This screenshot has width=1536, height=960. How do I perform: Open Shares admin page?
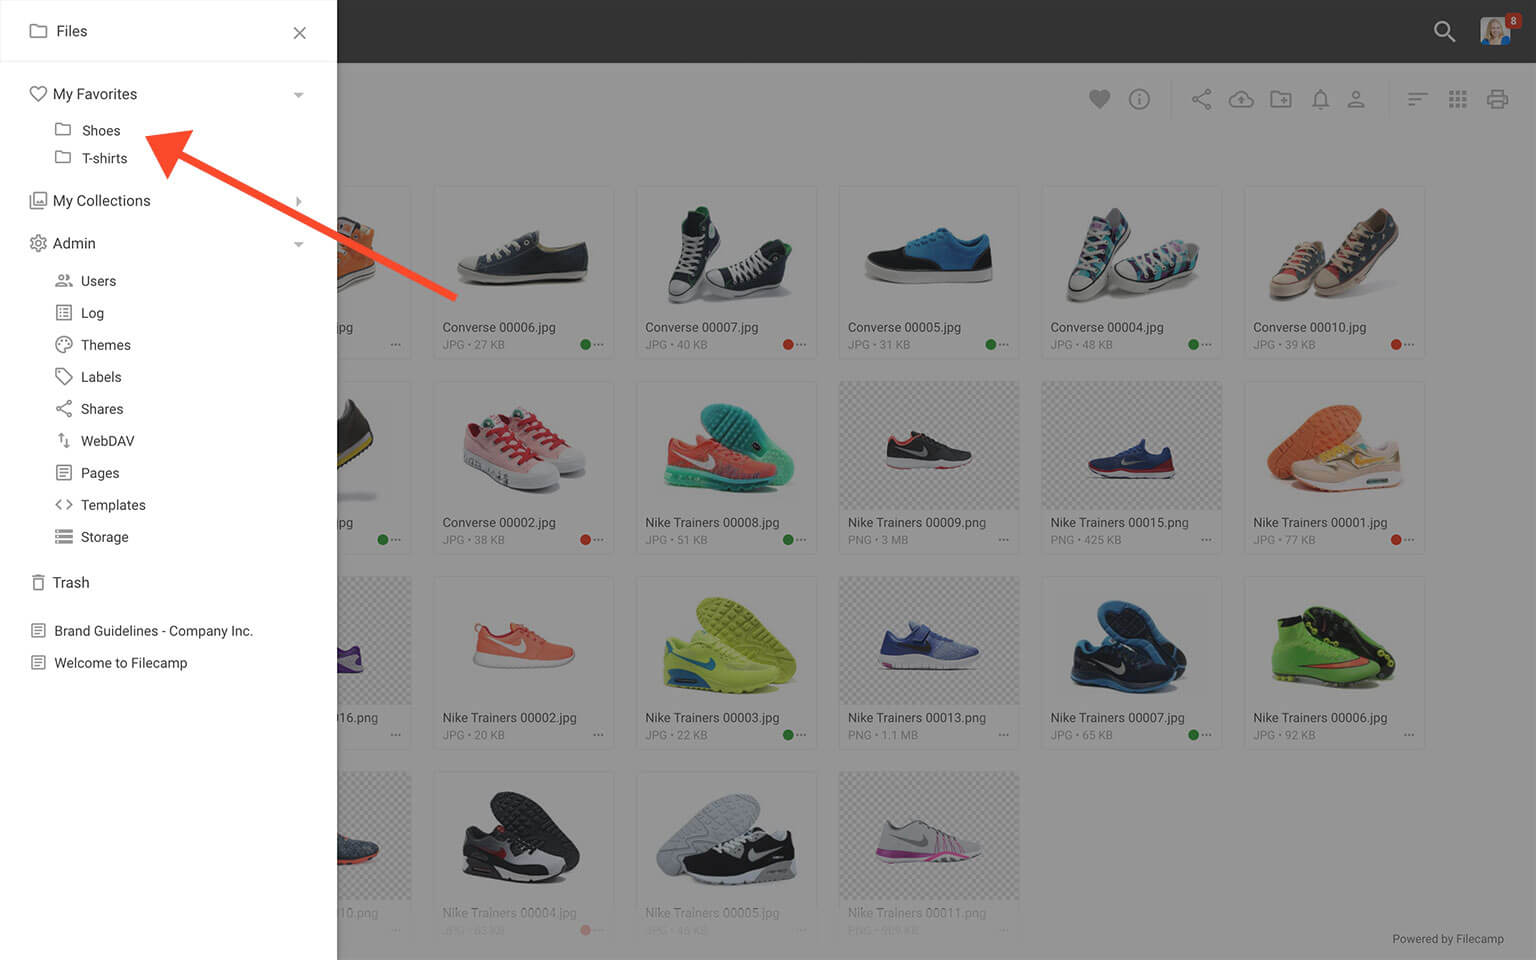(x=89, y=409)
